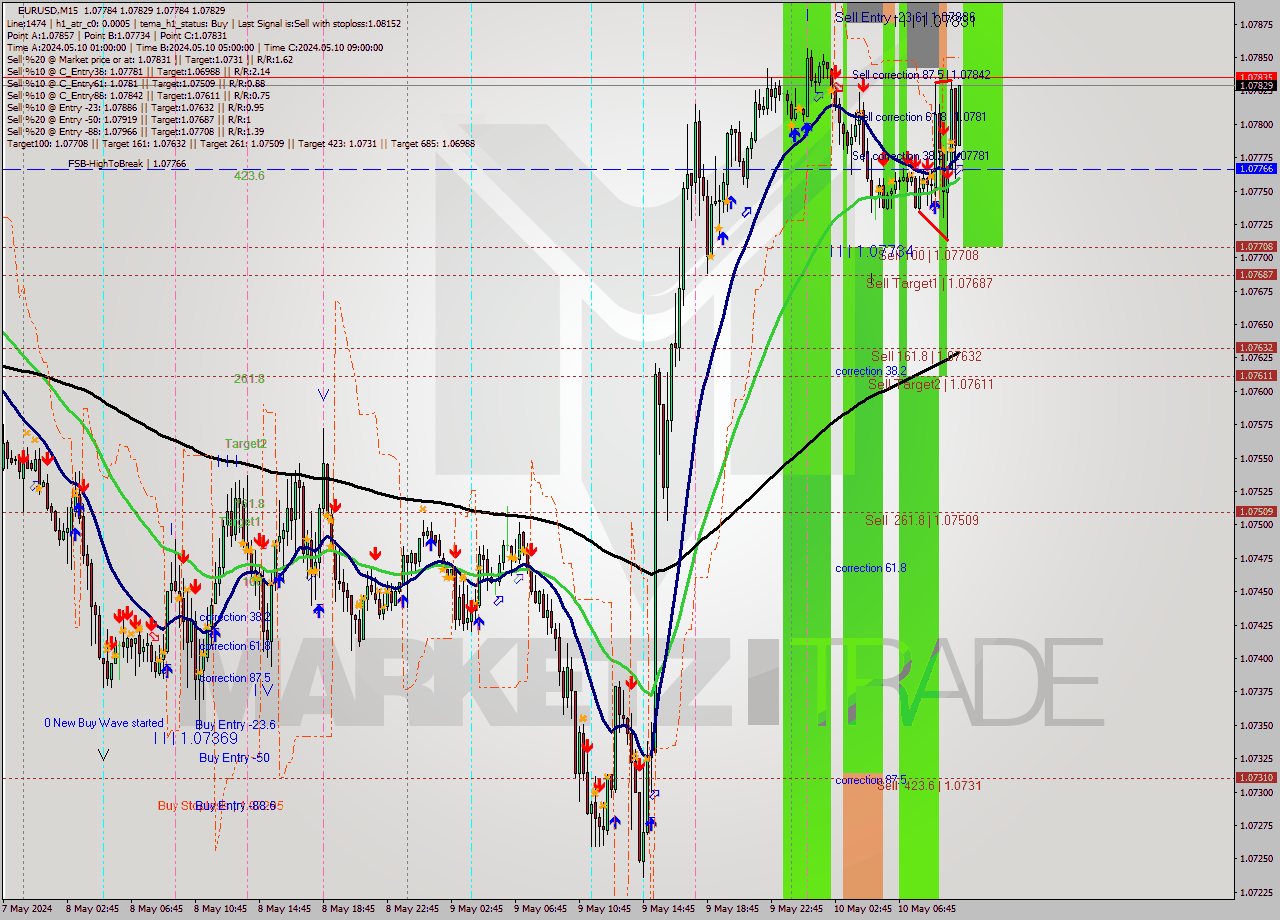The width and height of the screenshot is (1280, 920).
Task: Click the 'Sell 161.8 | 1.07632' label
Action: (x=926, y=356)
